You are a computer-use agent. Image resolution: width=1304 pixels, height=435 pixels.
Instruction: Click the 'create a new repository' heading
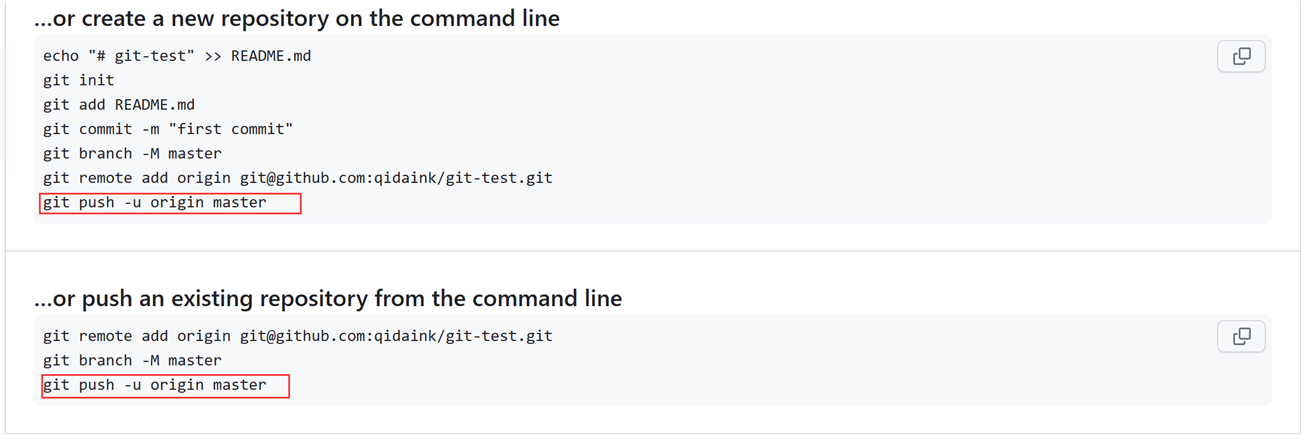coord(296,18)
